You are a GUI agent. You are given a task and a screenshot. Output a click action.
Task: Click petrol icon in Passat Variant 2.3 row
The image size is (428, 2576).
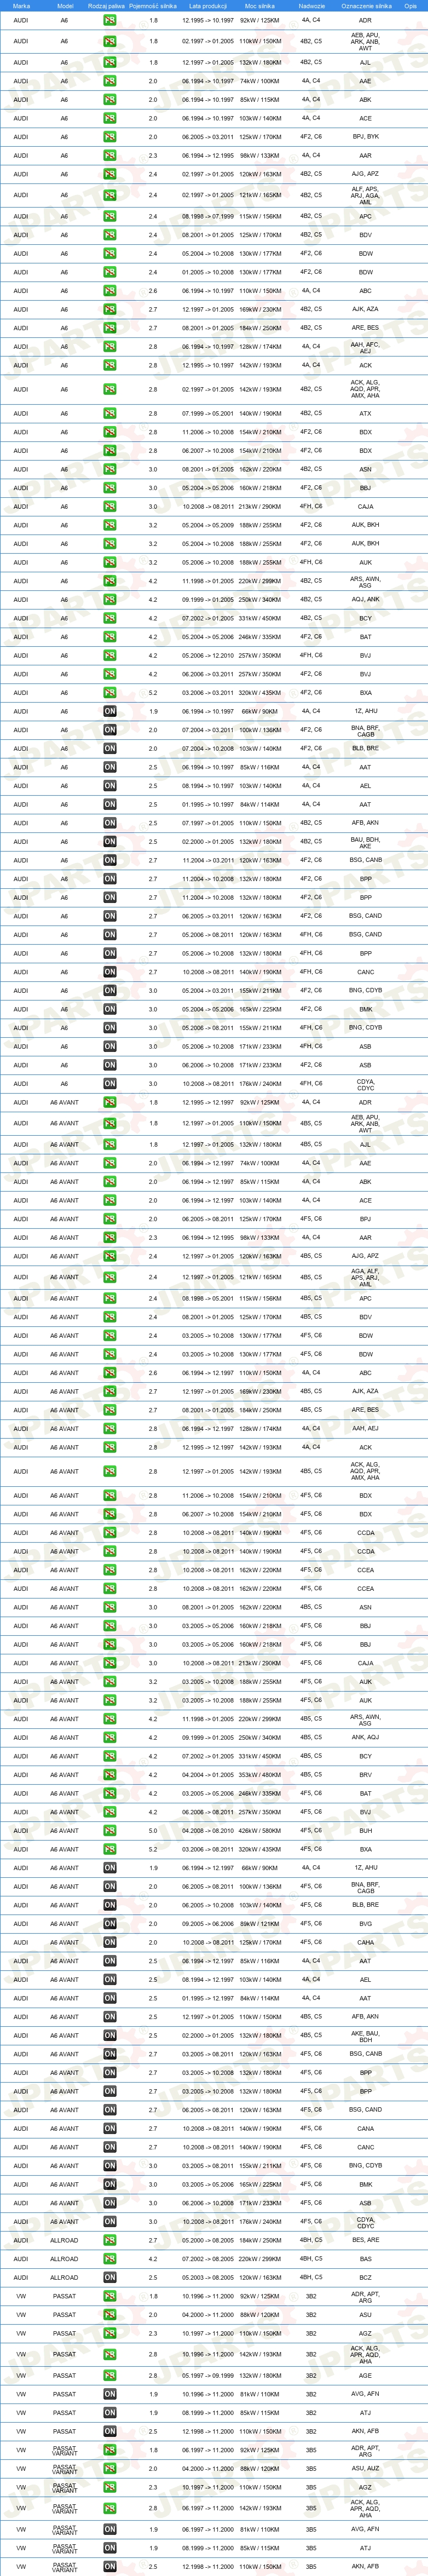(110, 2487)
